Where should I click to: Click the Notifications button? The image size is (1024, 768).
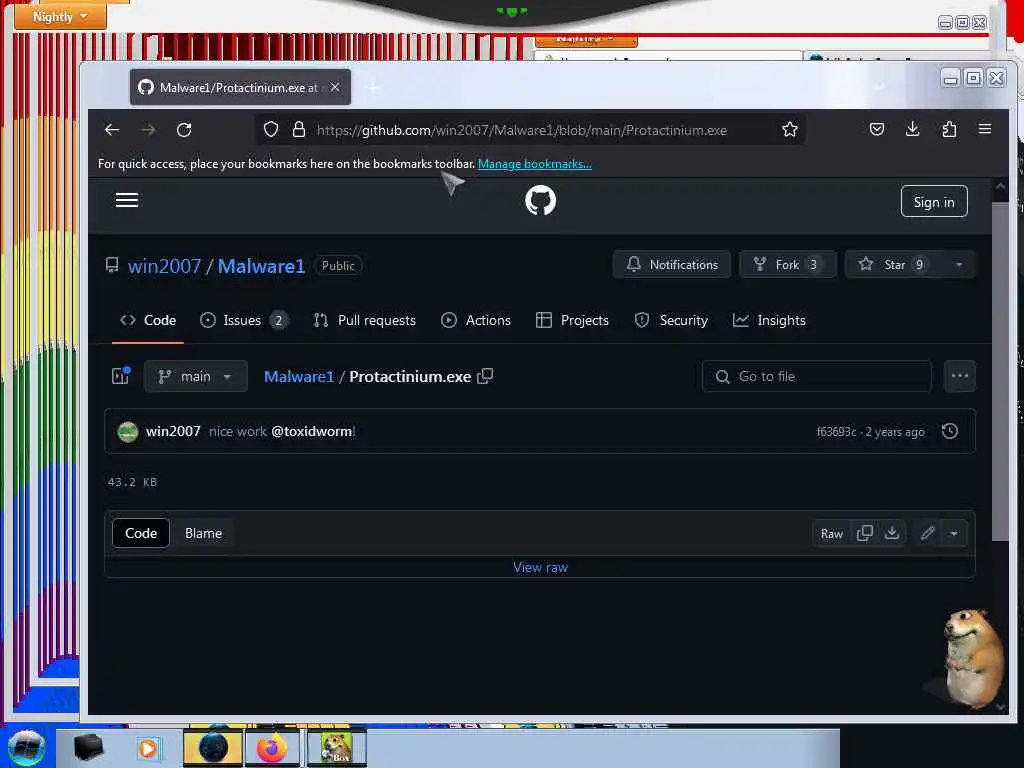coord(671,264)
